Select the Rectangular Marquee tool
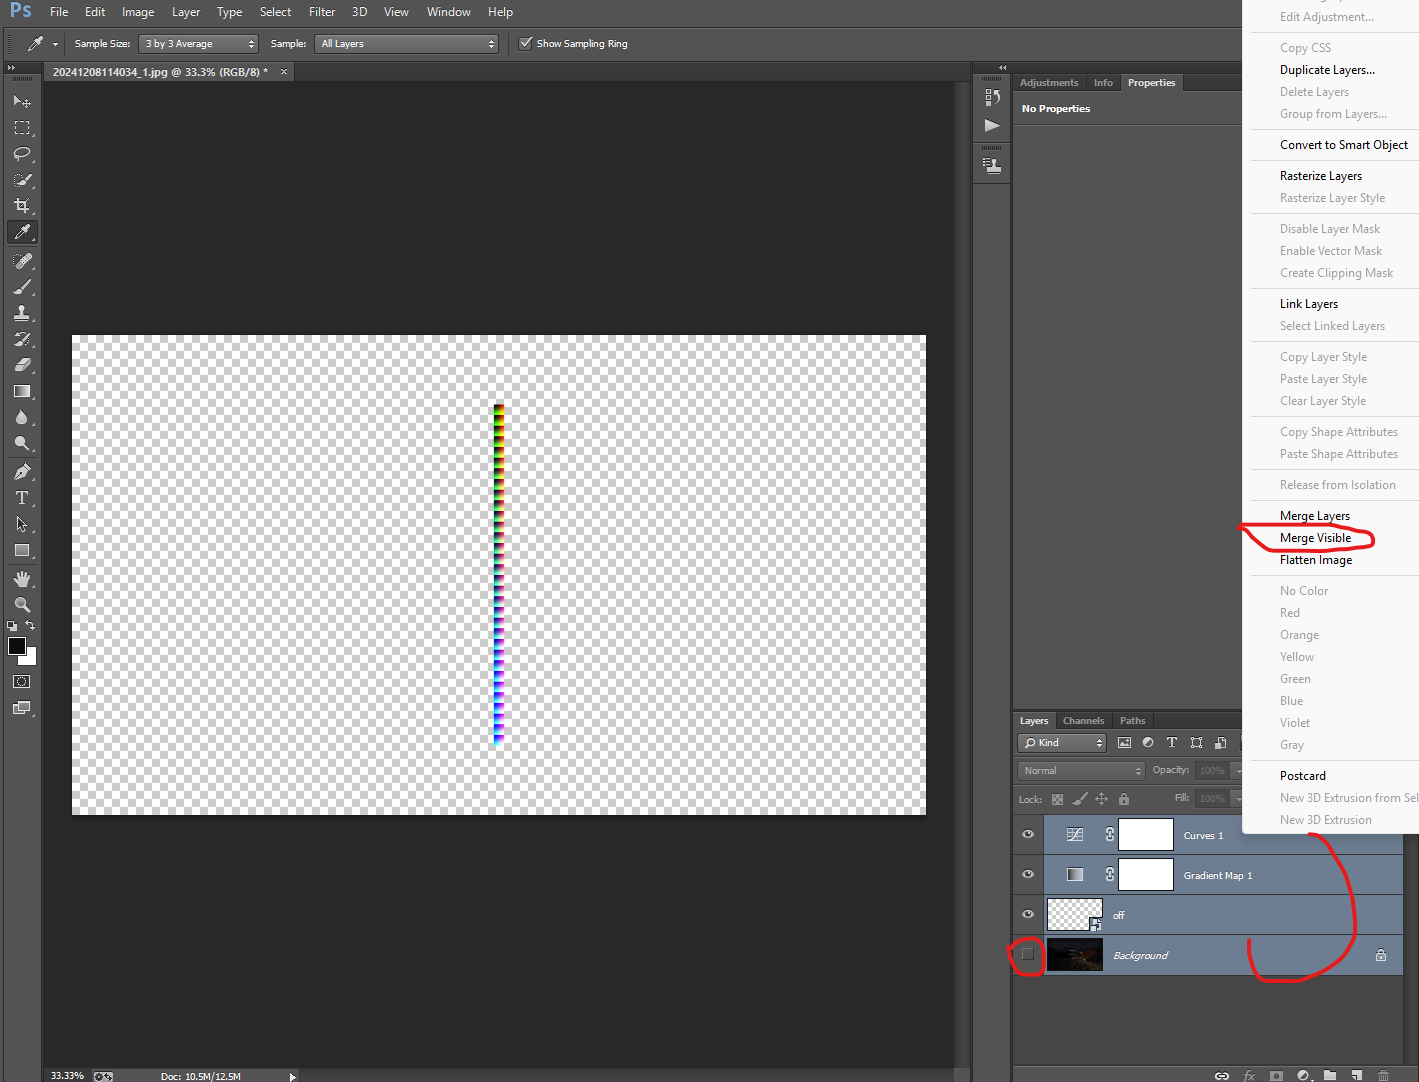Image resolution: width=1419 pixels, height=1082 pixels. [x=22, y=128]
